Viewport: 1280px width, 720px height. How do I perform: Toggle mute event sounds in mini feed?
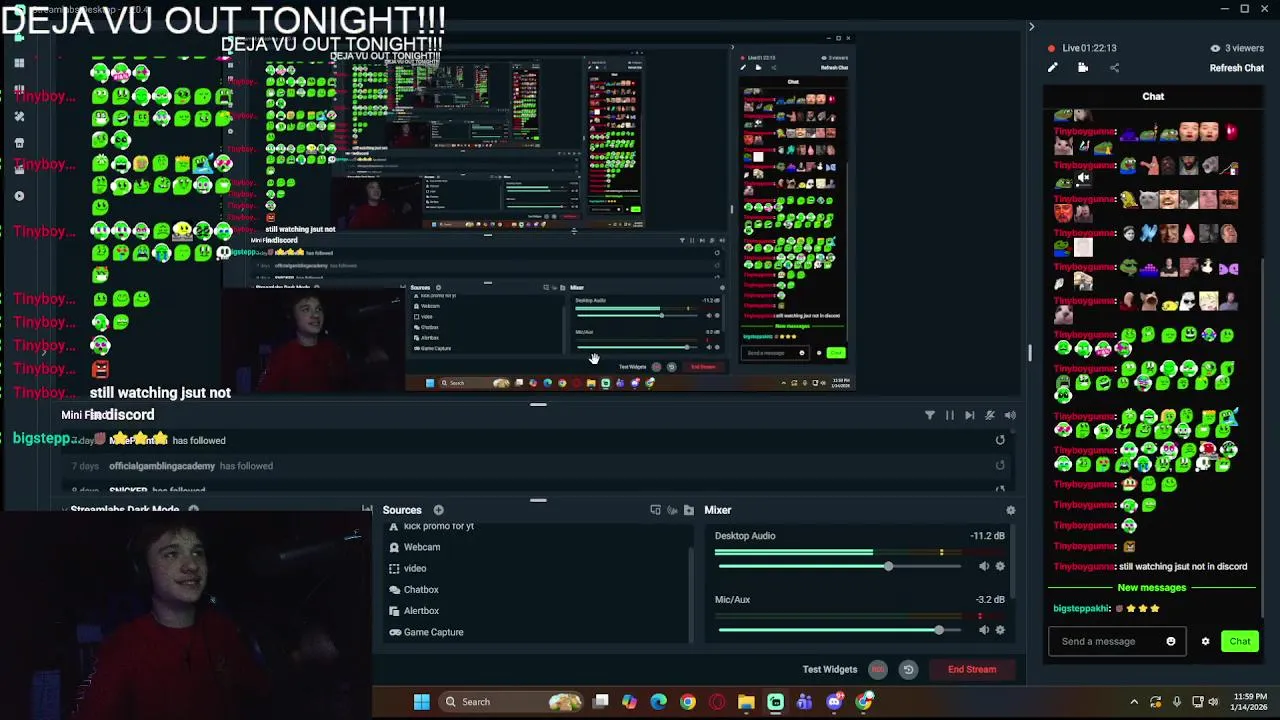point(989,415)
